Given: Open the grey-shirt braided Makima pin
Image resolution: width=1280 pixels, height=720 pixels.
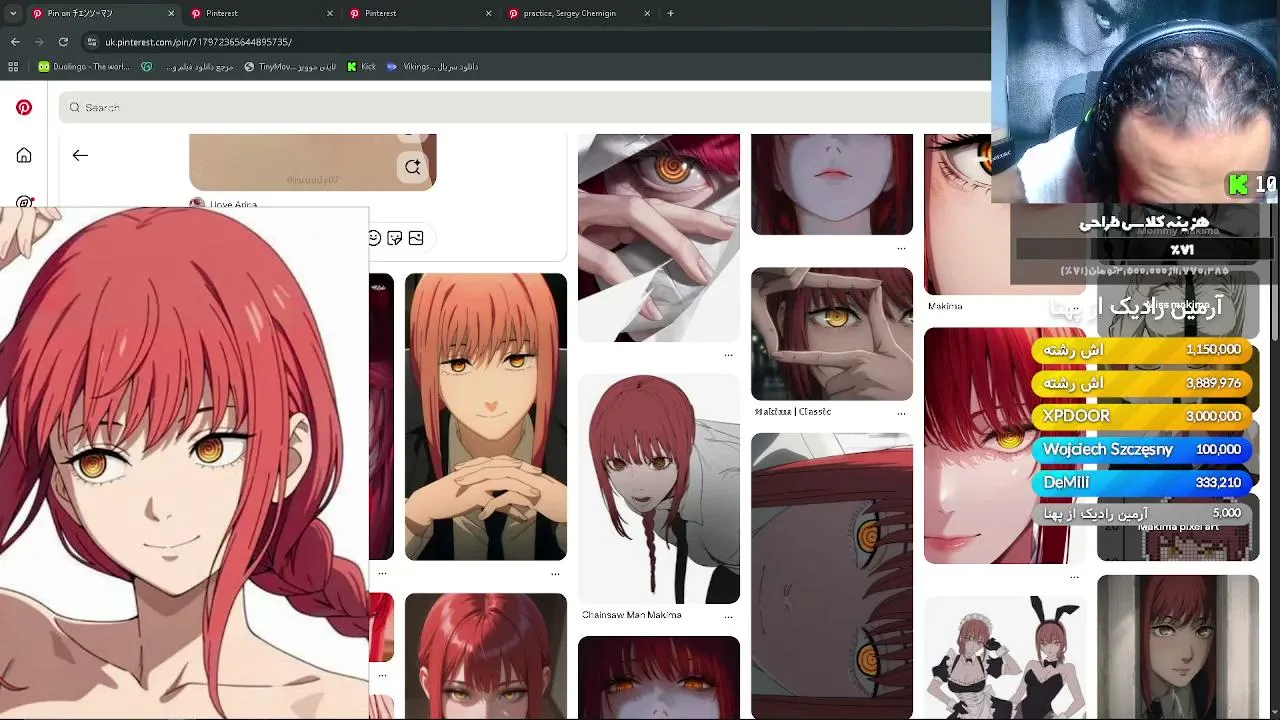Looking at the screenshot, I should pos(659,489).
